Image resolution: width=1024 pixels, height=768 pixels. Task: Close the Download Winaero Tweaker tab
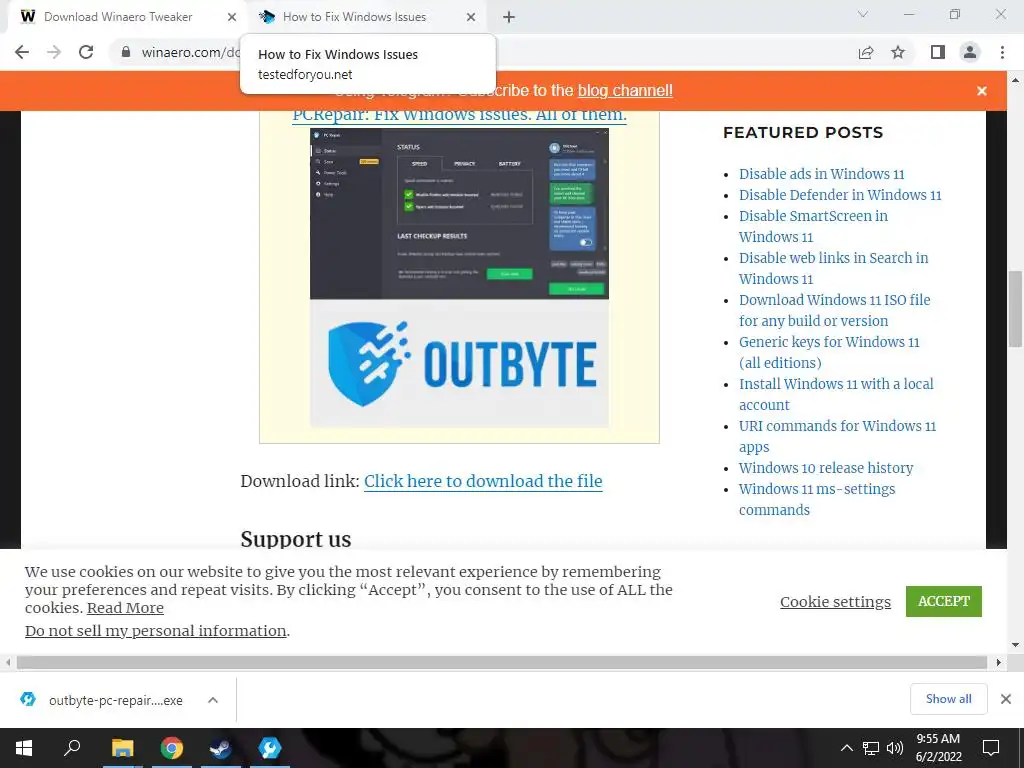(232, 17)
